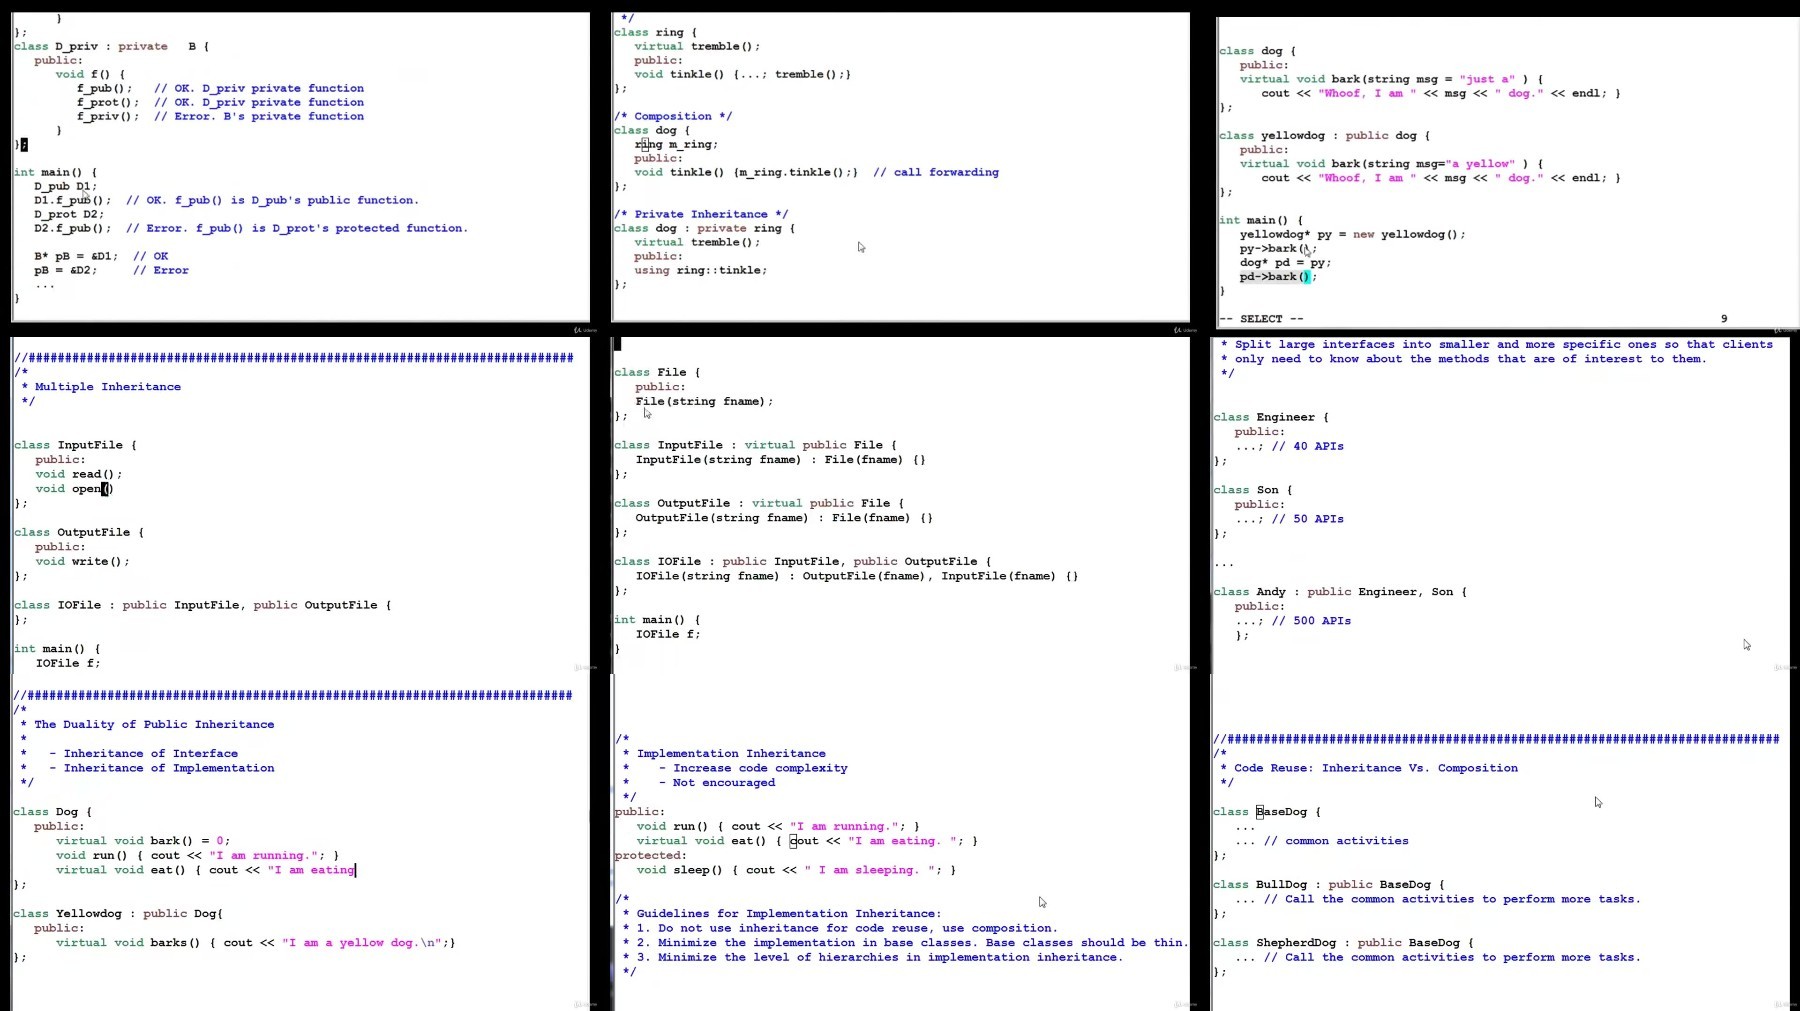This screenshot has width=1800, height=1011.
Task: Click the statement "dog* pd = py;"
Action: click(1286, 262)
